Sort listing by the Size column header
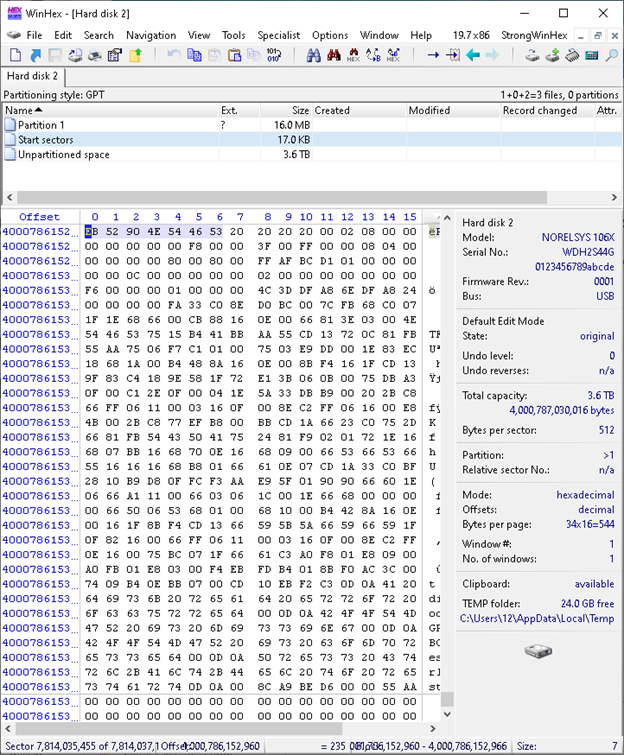 [286, 111]
